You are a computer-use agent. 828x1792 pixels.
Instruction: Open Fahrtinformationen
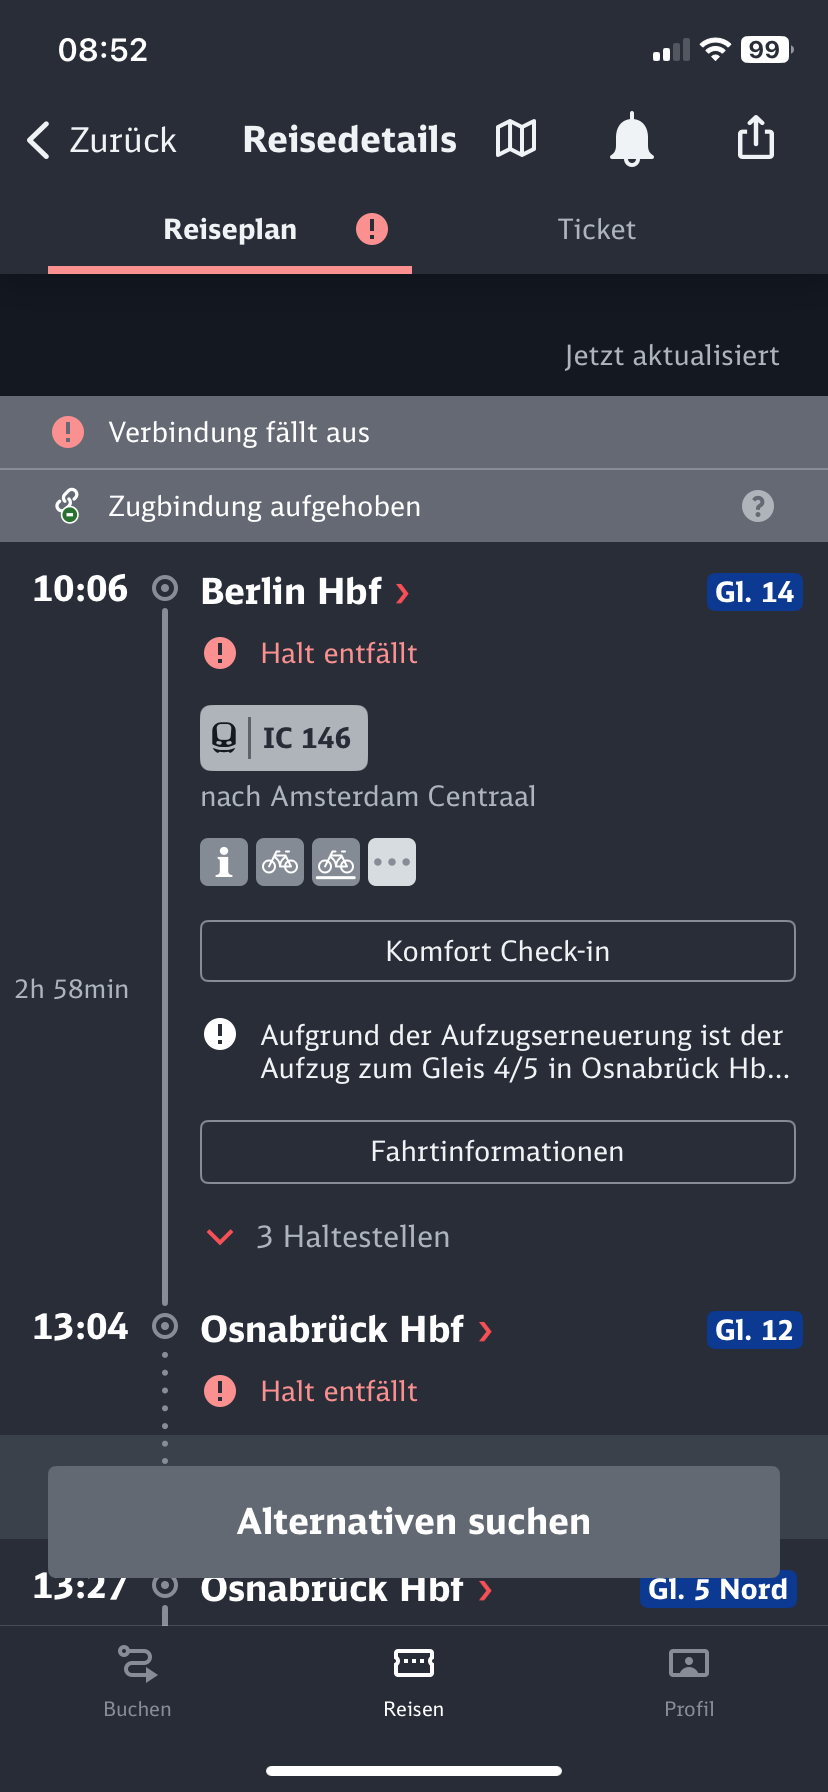click(x=498, y=1152)
